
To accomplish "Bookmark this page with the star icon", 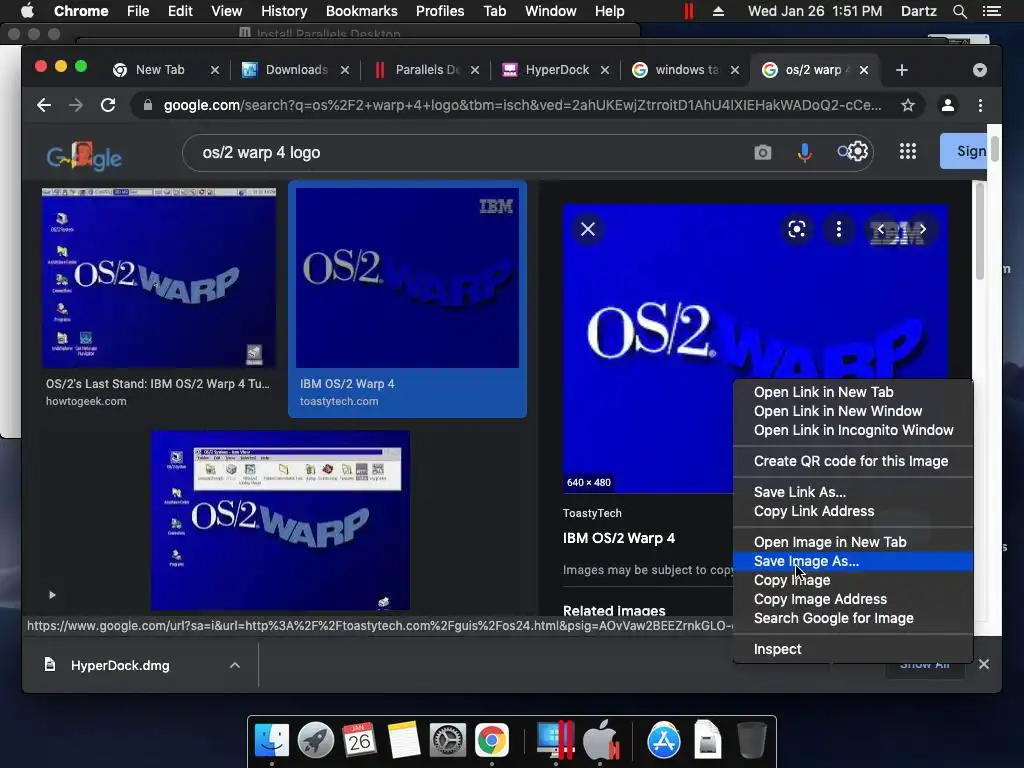I will pyautogui.click(x=908, y=105).
